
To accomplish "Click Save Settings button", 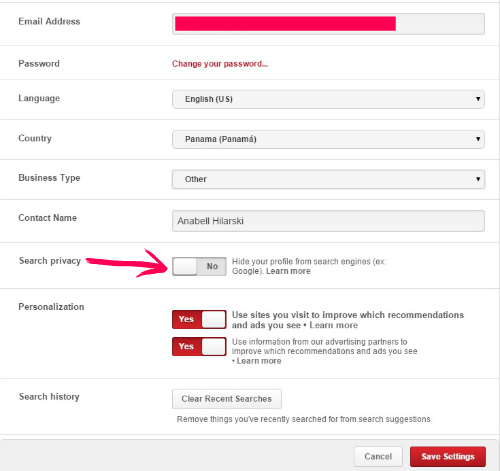I will pyautogui.click(x=448, y=456).
